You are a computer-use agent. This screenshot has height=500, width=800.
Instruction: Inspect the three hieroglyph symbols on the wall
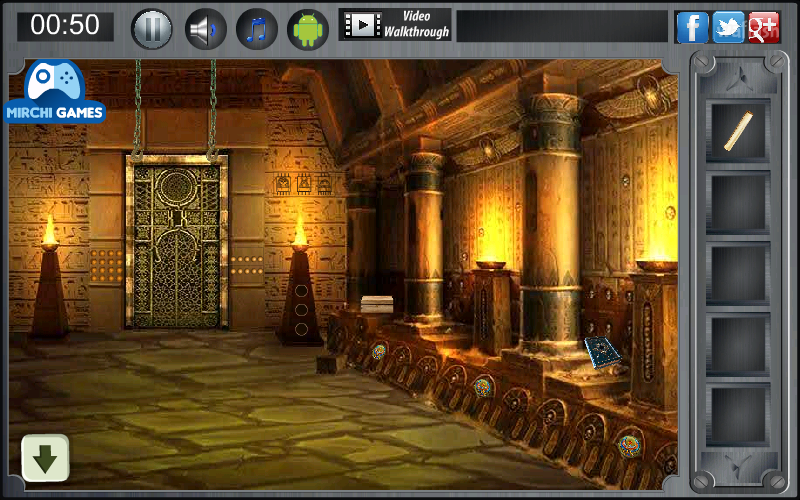[x=303, y=184]
